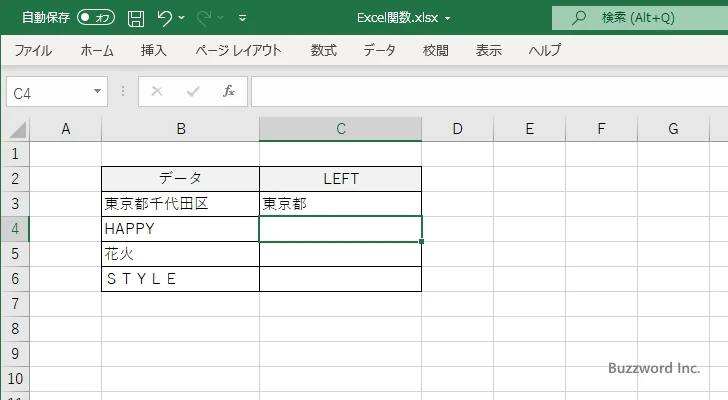Select row 4 header
728x400 pixels.
coord(15,229)
